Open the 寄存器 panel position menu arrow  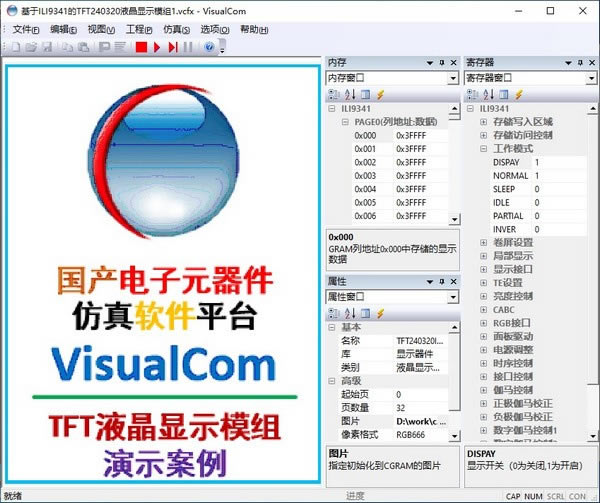tap(568, 63)
